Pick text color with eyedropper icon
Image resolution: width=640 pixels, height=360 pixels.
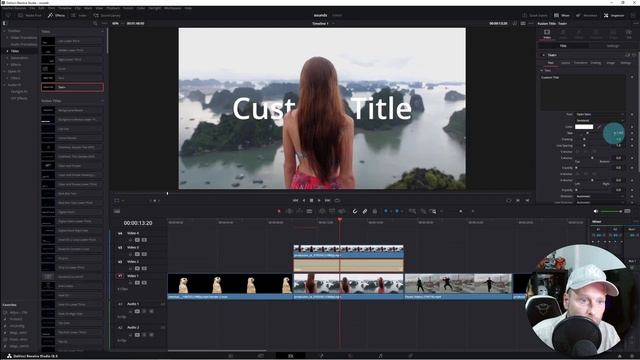(x=599, y=127)
